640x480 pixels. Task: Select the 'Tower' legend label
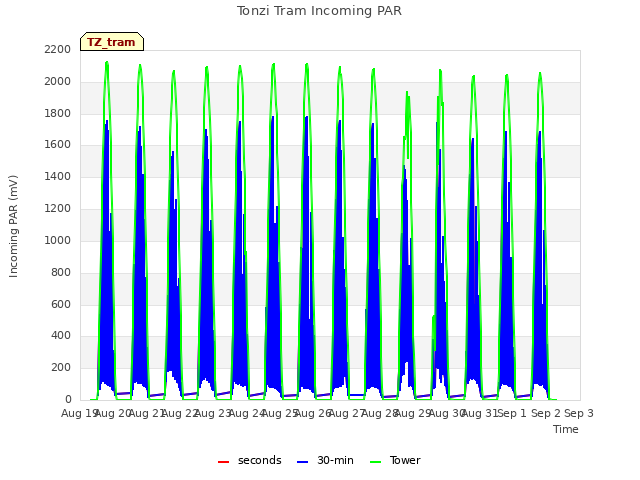[405, 460]
